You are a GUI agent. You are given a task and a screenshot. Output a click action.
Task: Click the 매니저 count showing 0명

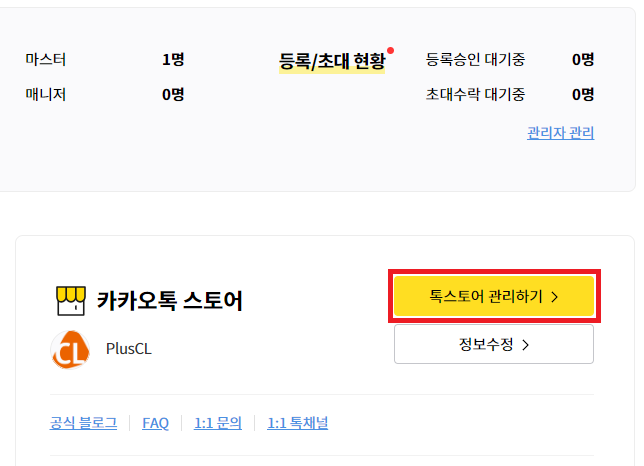[x=173, y=94]
